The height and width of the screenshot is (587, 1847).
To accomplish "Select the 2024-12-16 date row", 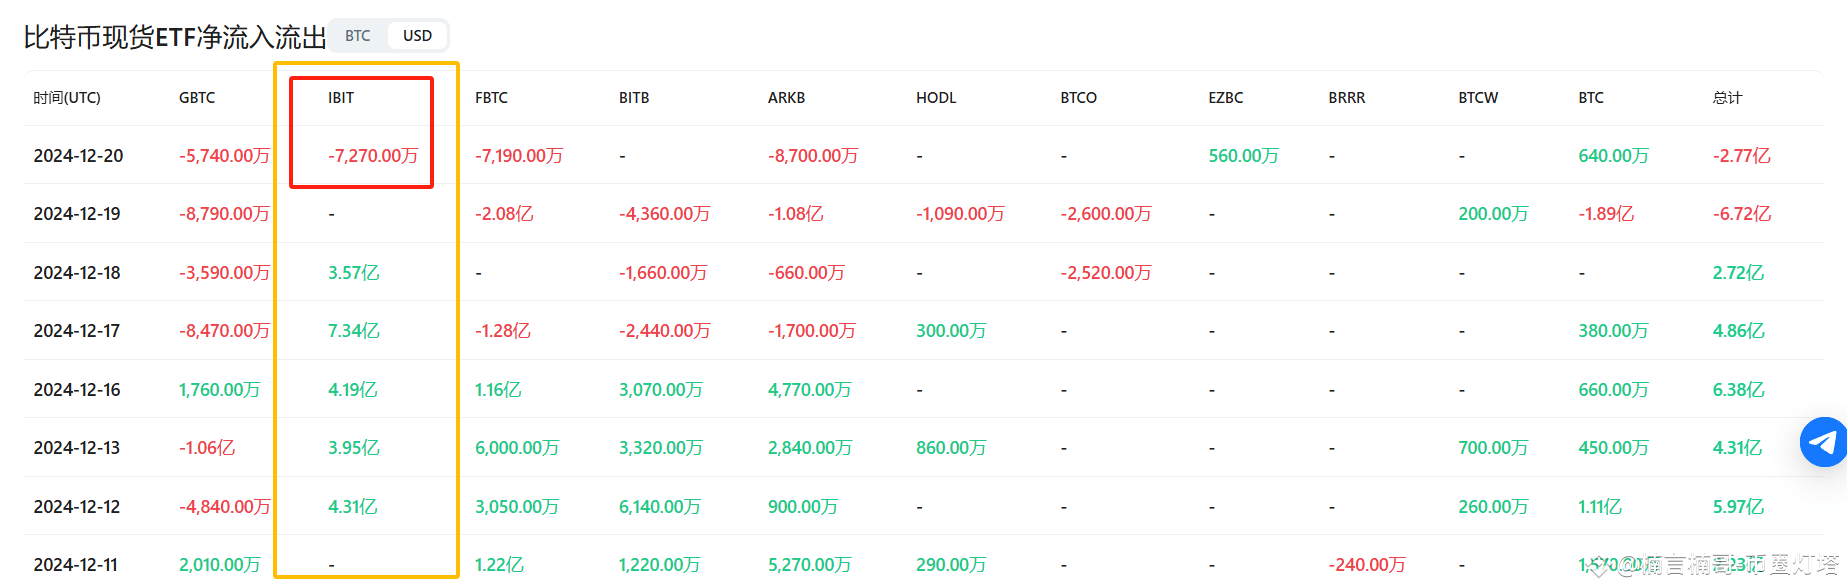I will pyautogui.click(x=924, y=389).
